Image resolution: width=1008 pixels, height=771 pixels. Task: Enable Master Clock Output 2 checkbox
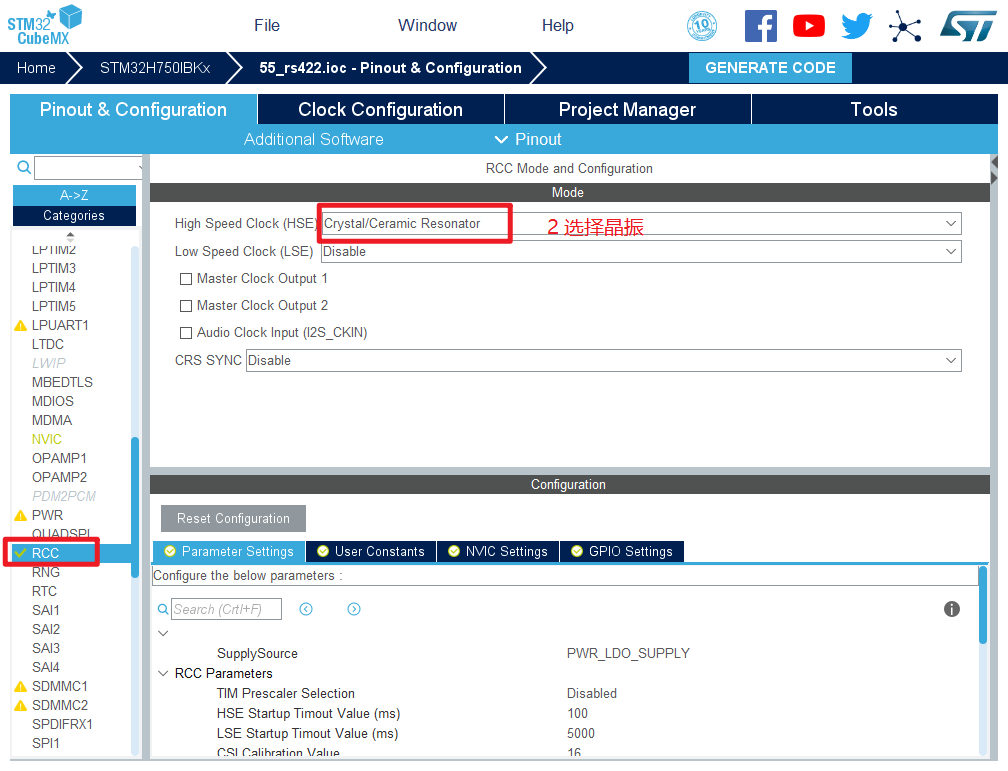click(186, 306)
